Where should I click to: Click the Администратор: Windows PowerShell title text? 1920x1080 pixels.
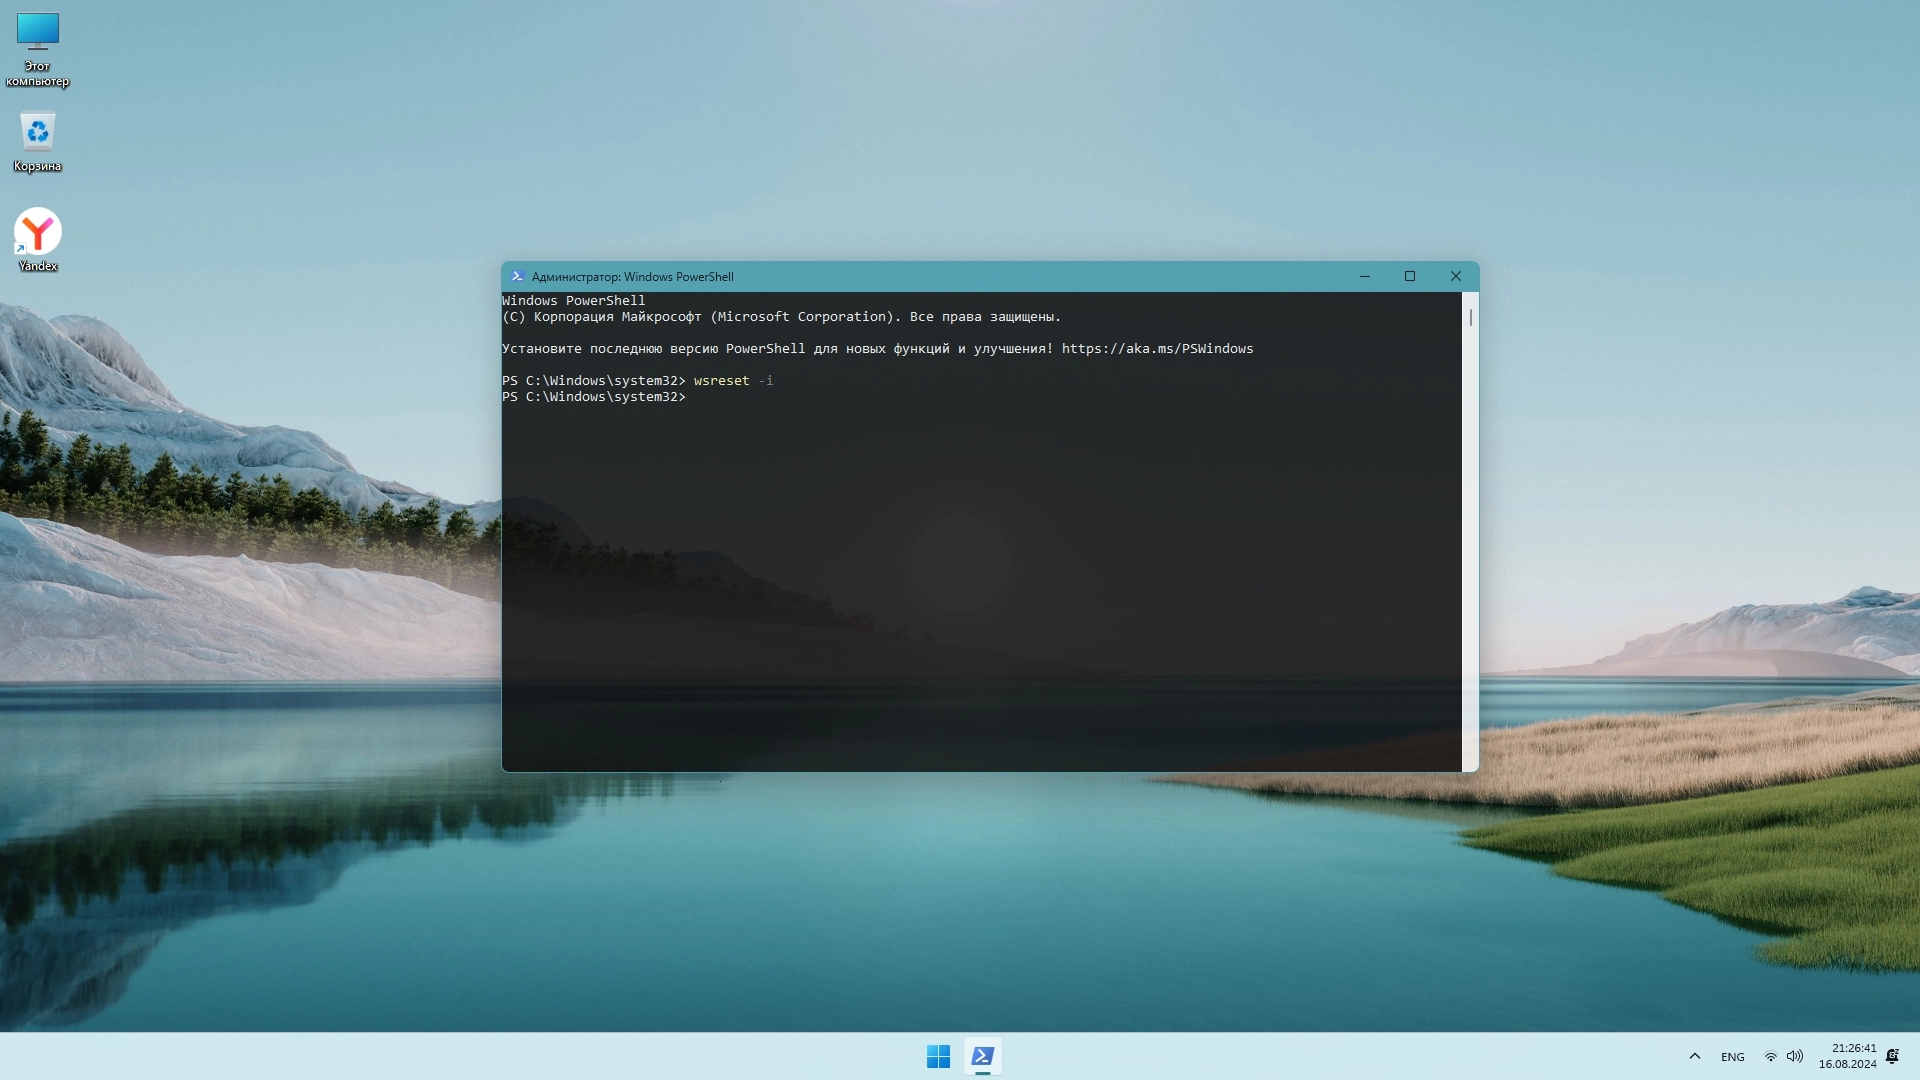click(x=632, y=277)
